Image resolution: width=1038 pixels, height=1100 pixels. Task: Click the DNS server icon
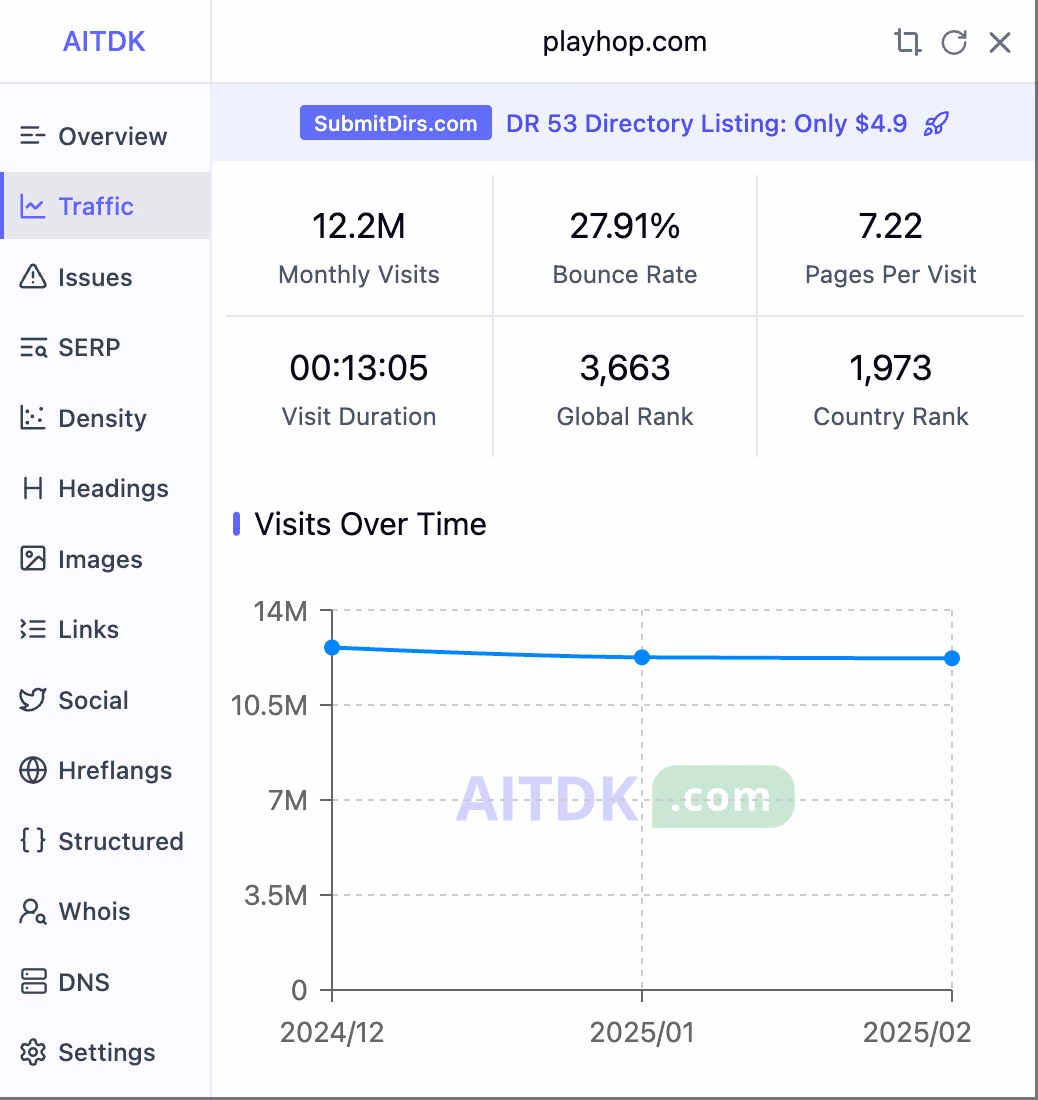point(33,981)
